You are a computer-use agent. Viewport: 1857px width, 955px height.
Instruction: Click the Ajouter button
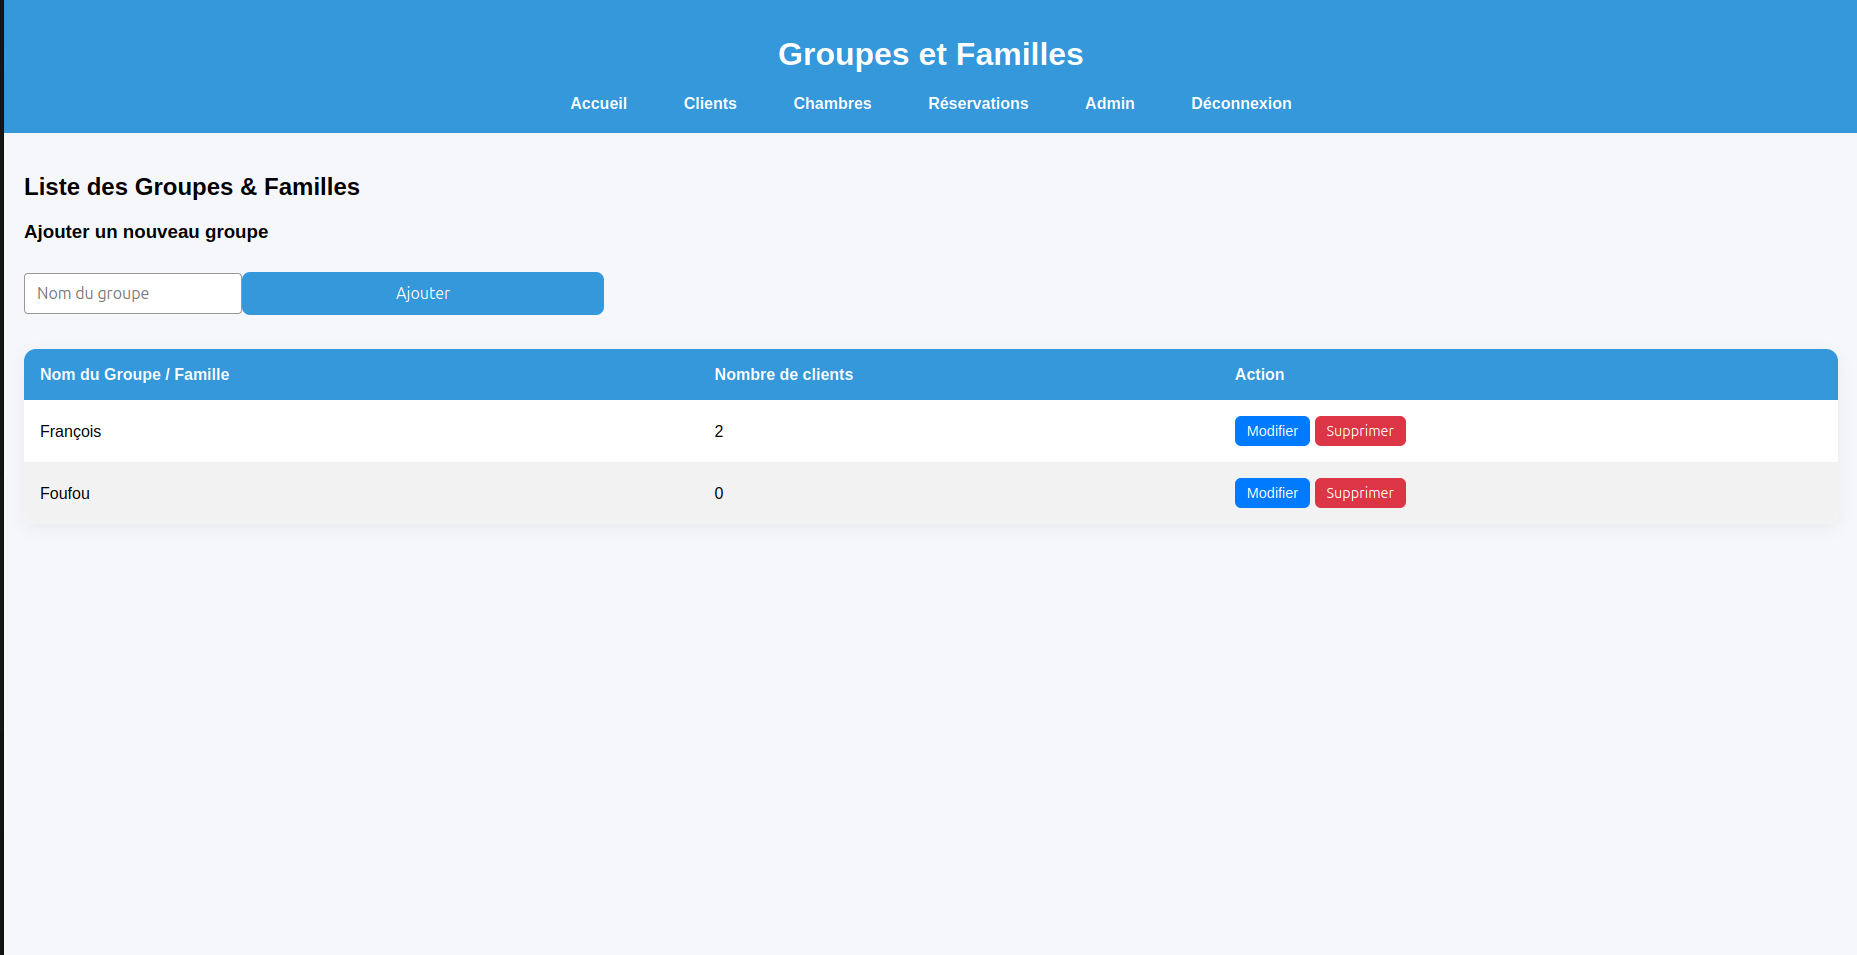pyautogui.click(x=422, y=293)
